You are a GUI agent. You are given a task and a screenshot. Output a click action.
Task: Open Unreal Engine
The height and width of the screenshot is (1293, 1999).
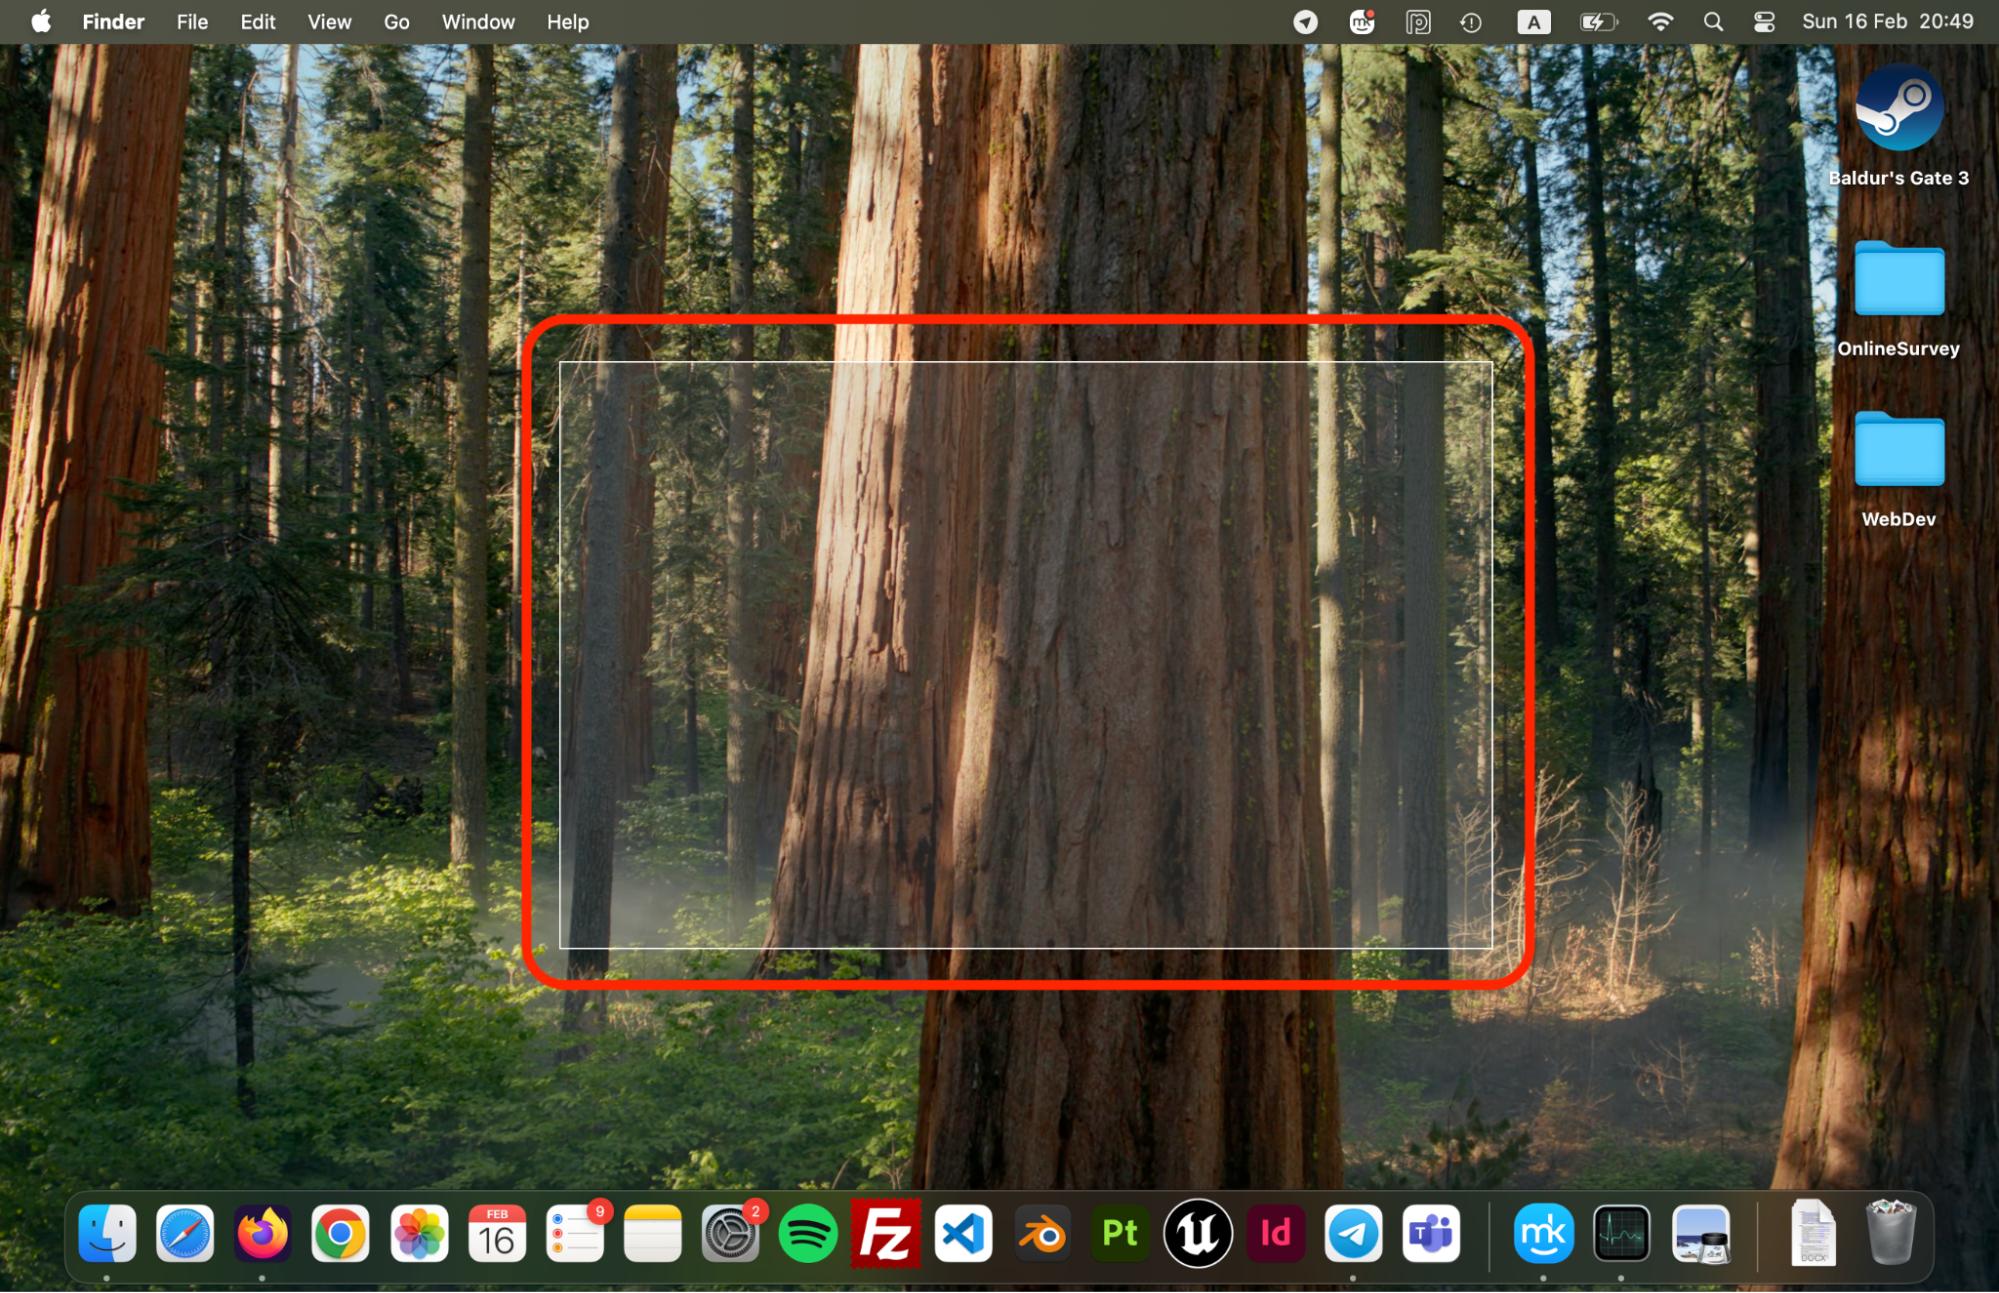click(x=1197, y=1233)
